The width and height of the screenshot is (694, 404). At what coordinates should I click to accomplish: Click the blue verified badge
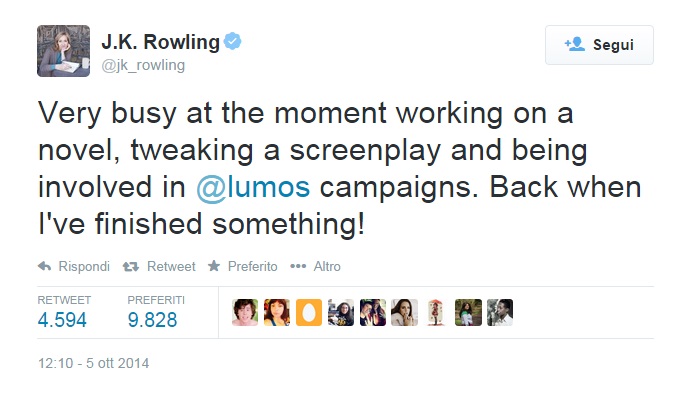[x=233, y=42]
